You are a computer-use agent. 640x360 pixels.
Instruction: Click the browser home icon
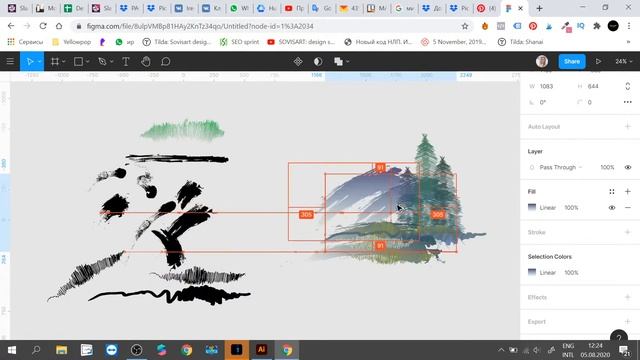[59, 26]
